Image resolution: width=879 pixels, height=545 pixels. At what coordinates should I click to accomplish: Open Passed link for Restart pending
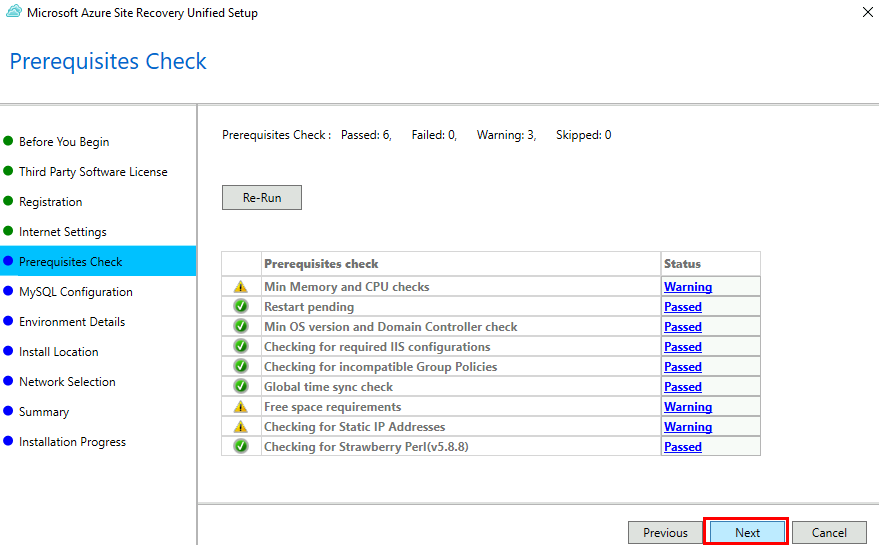(x=683, y=307)
